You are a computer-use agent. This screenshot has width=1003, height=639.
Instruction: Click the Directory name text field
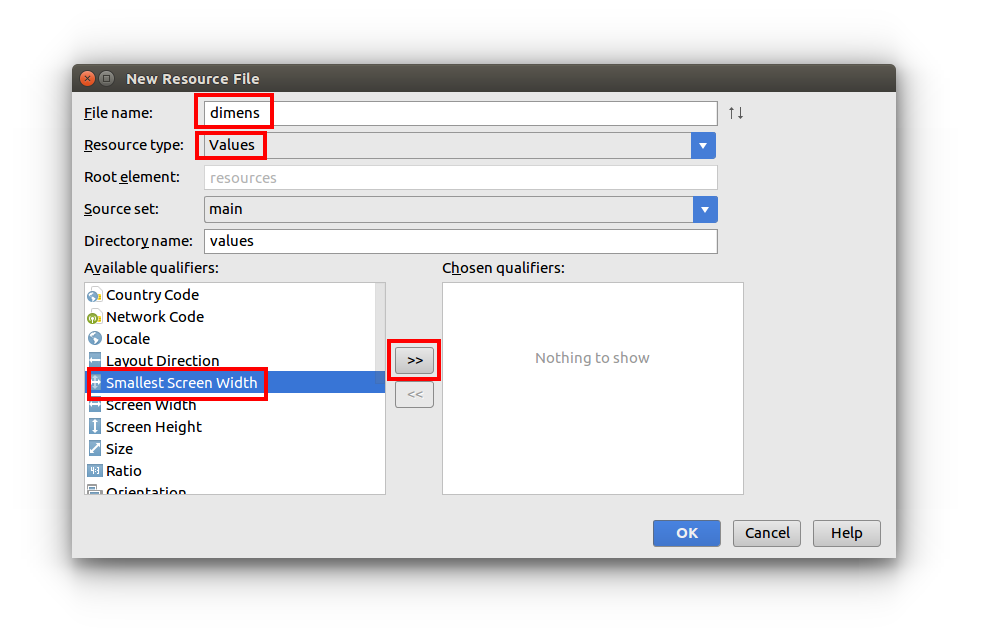(460, 241)
